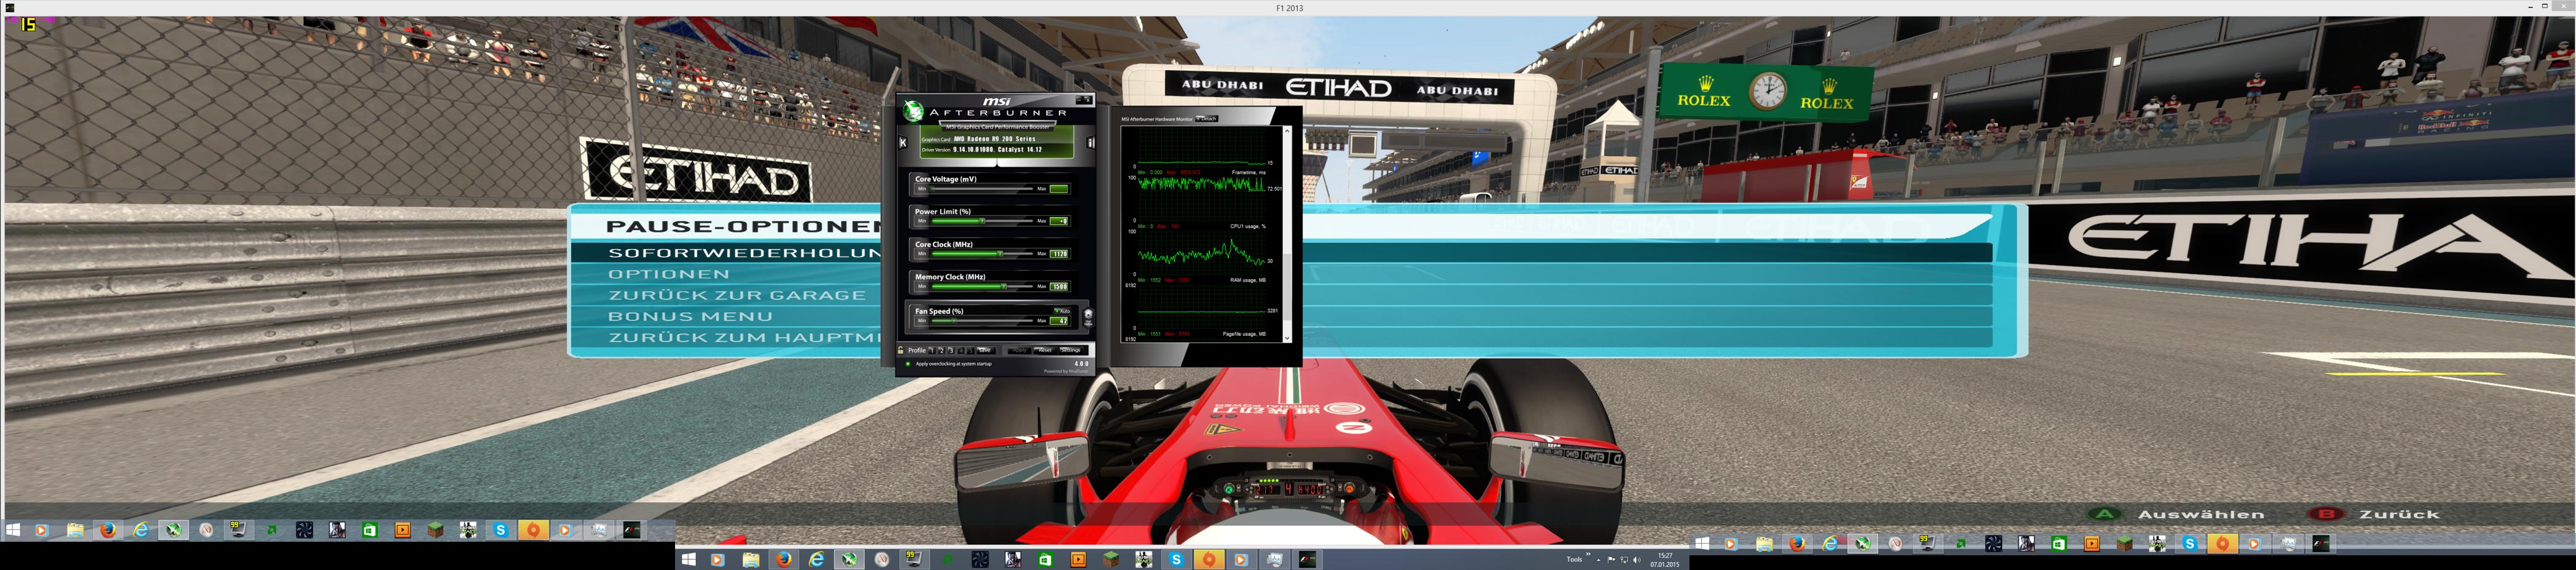Select profile slot 3 in Afterburner

tap(951, 350)
